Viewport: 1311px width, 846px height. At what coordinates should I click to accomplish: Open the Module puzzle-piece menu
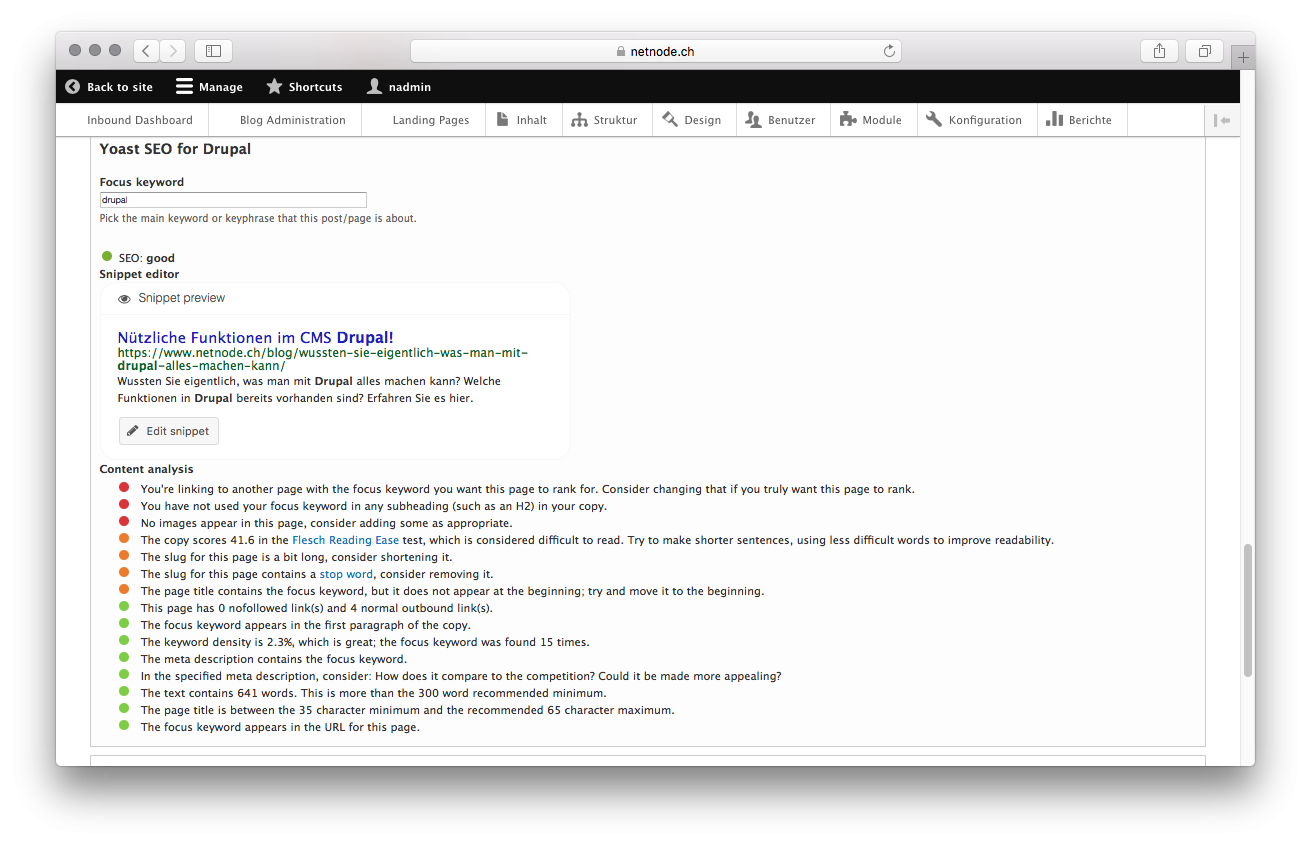coord(870,120)
